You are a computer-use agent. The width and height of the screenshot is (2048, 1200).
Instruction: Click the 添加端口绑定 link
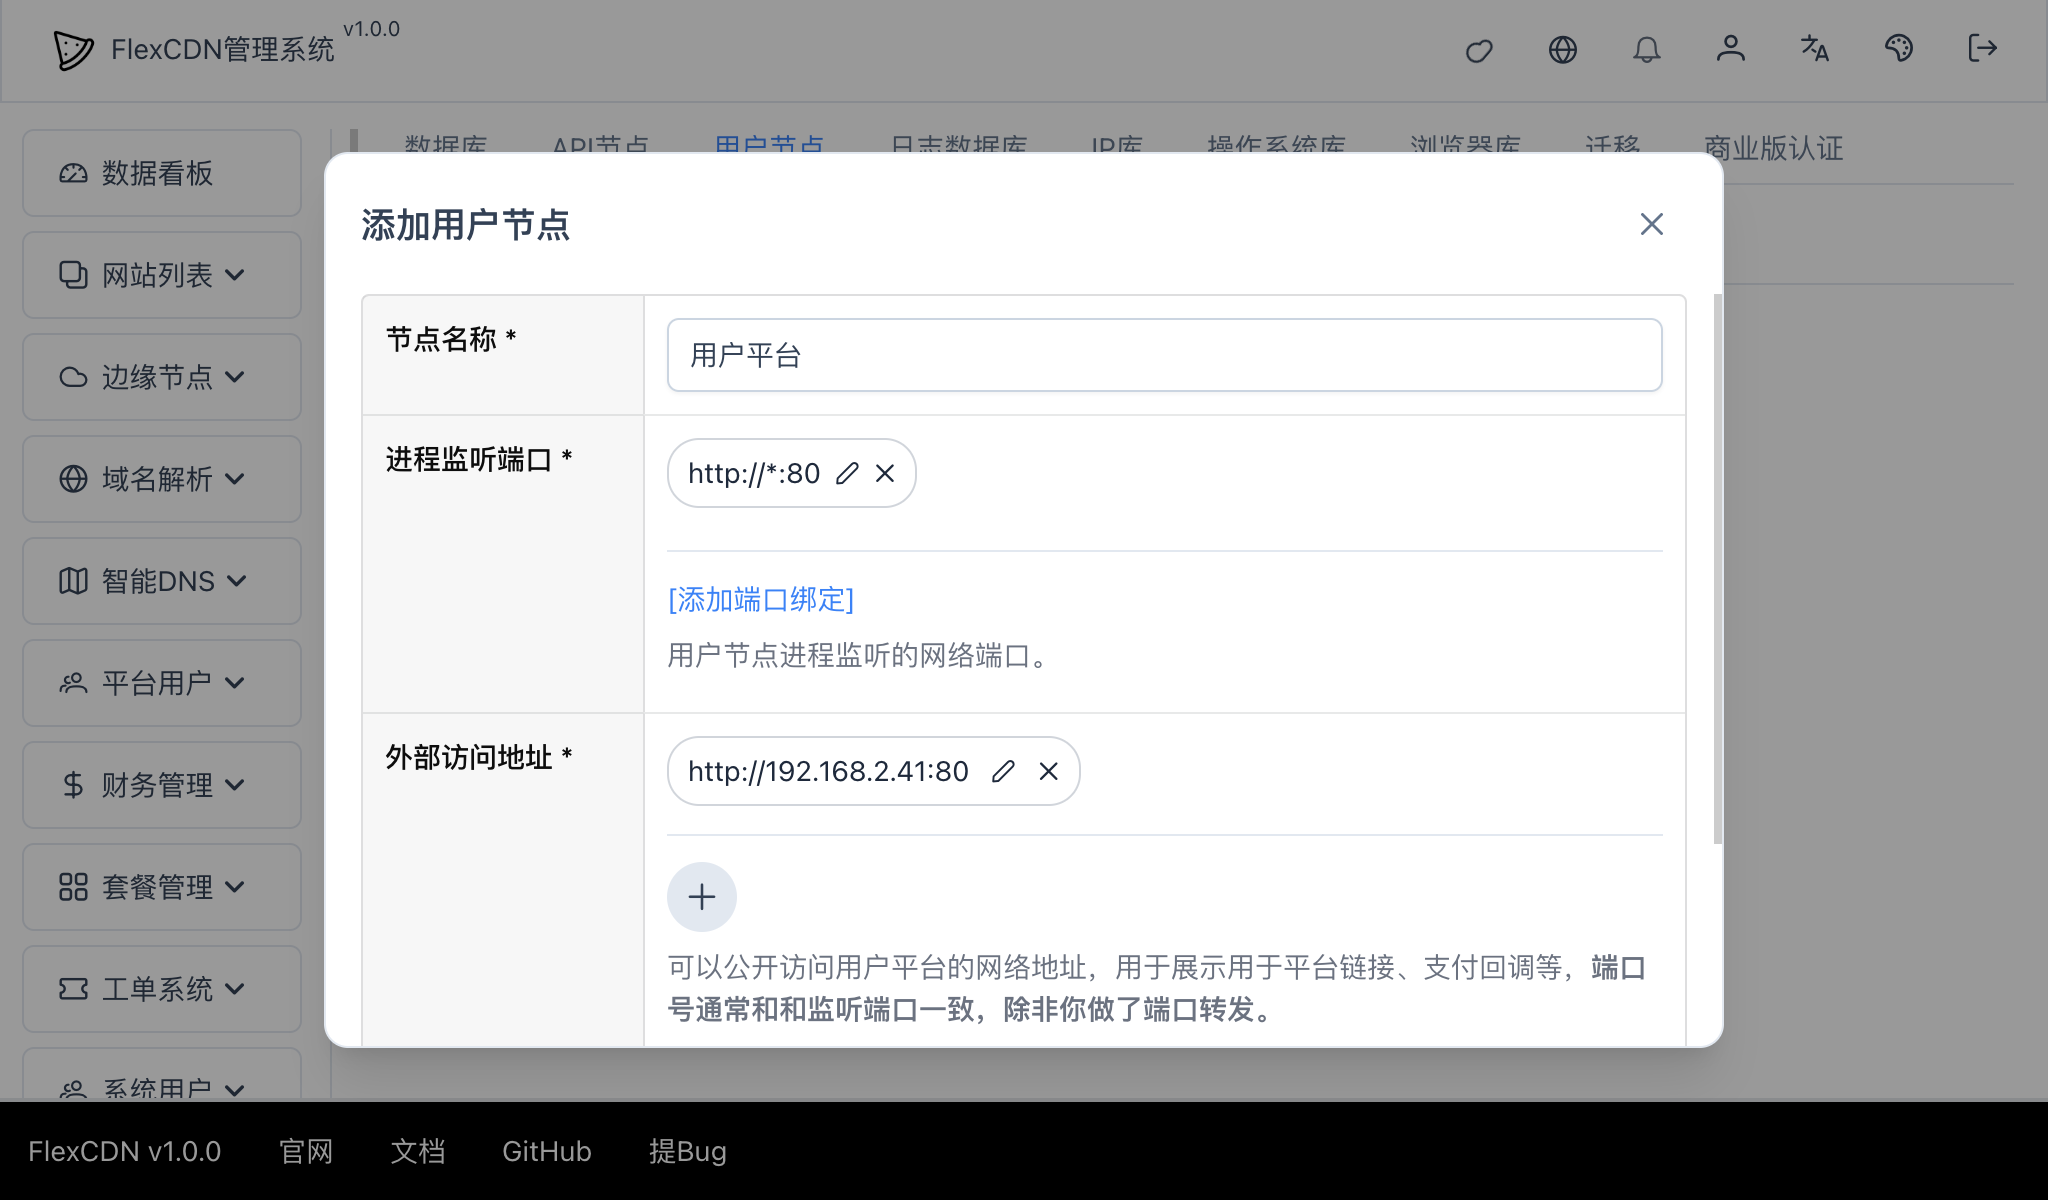pyautogui.click(x=760, y=599)
